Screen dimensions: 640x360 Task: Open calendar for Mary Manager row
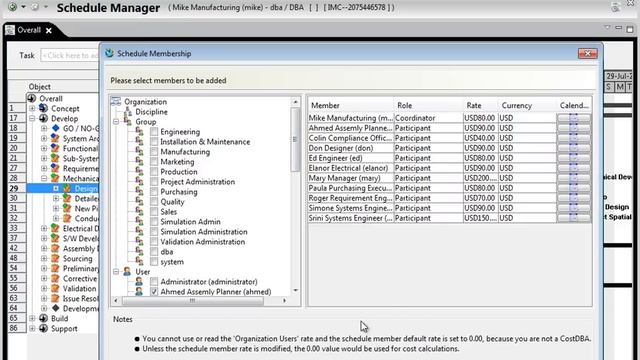click(x=573, y=178)
